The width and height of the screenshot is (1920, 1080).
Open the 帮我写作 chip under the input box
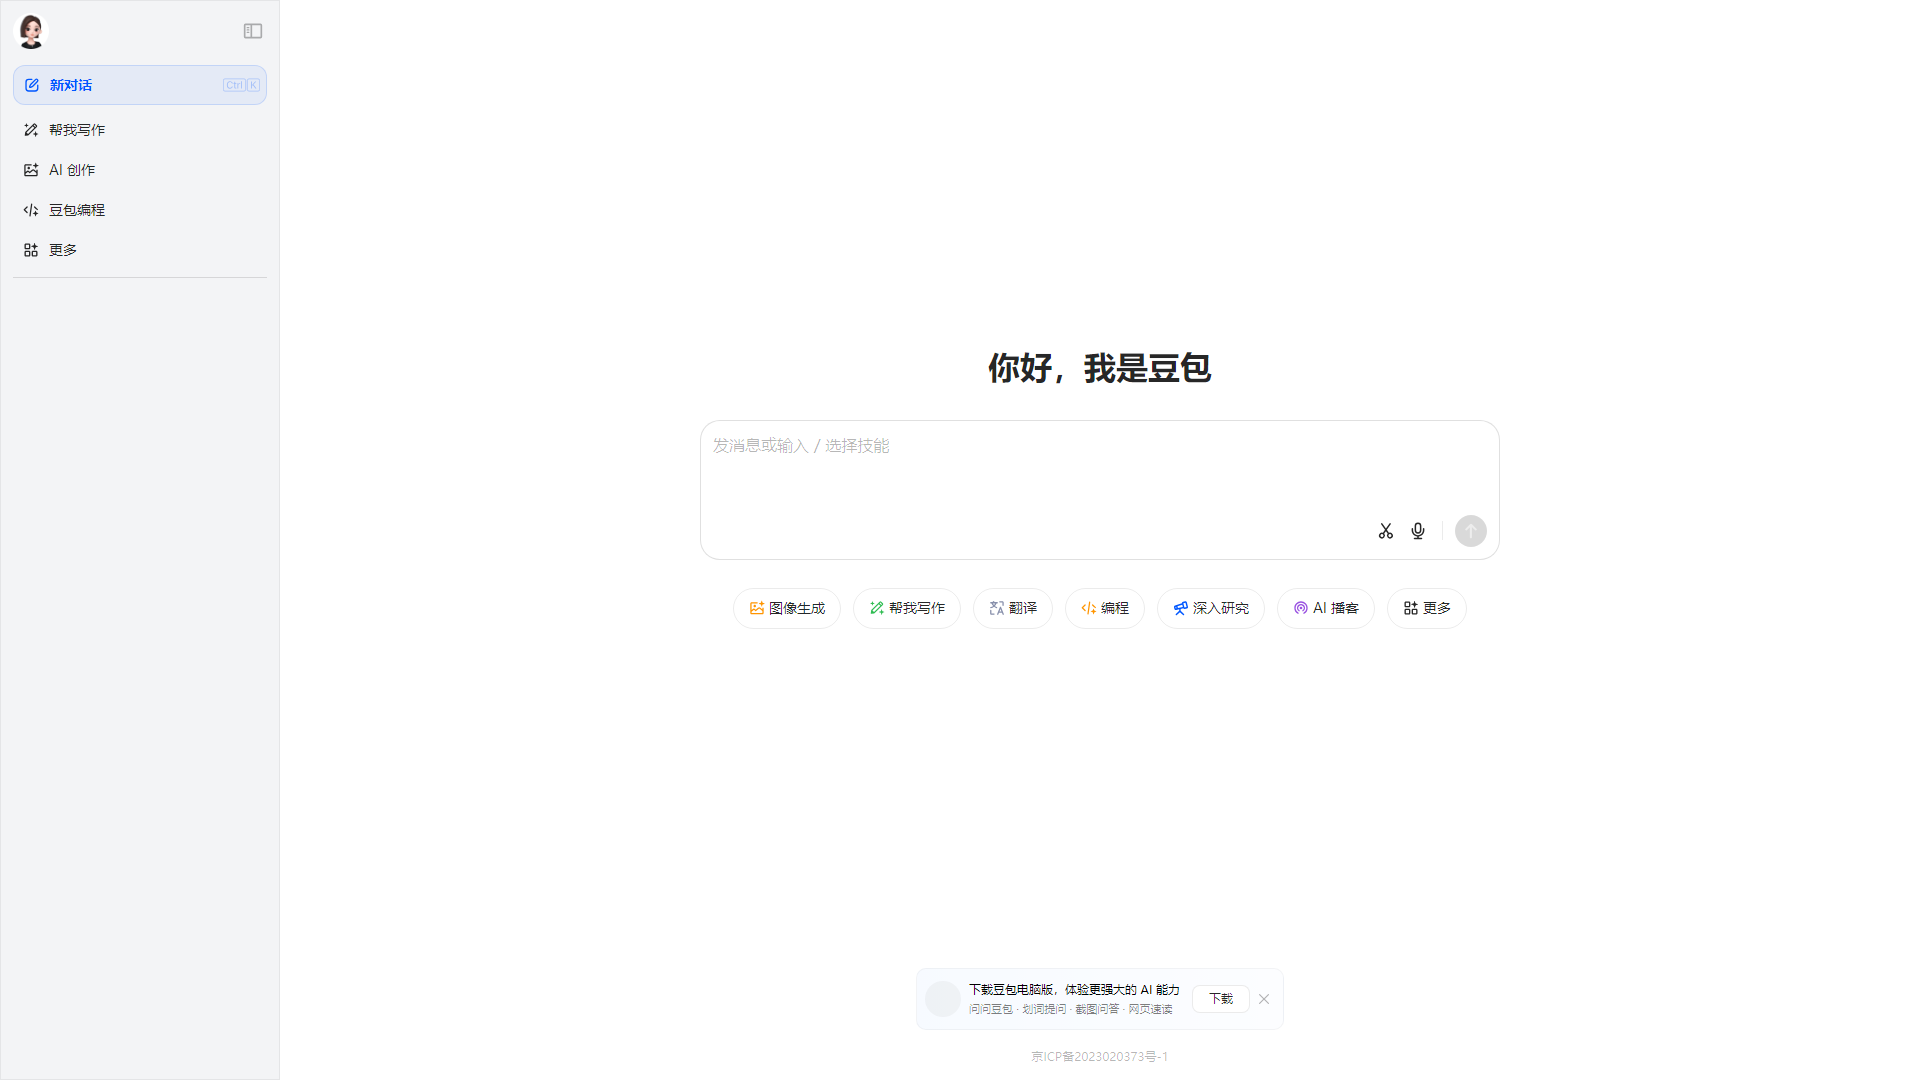pyautogui.click(x=906, y=608)
